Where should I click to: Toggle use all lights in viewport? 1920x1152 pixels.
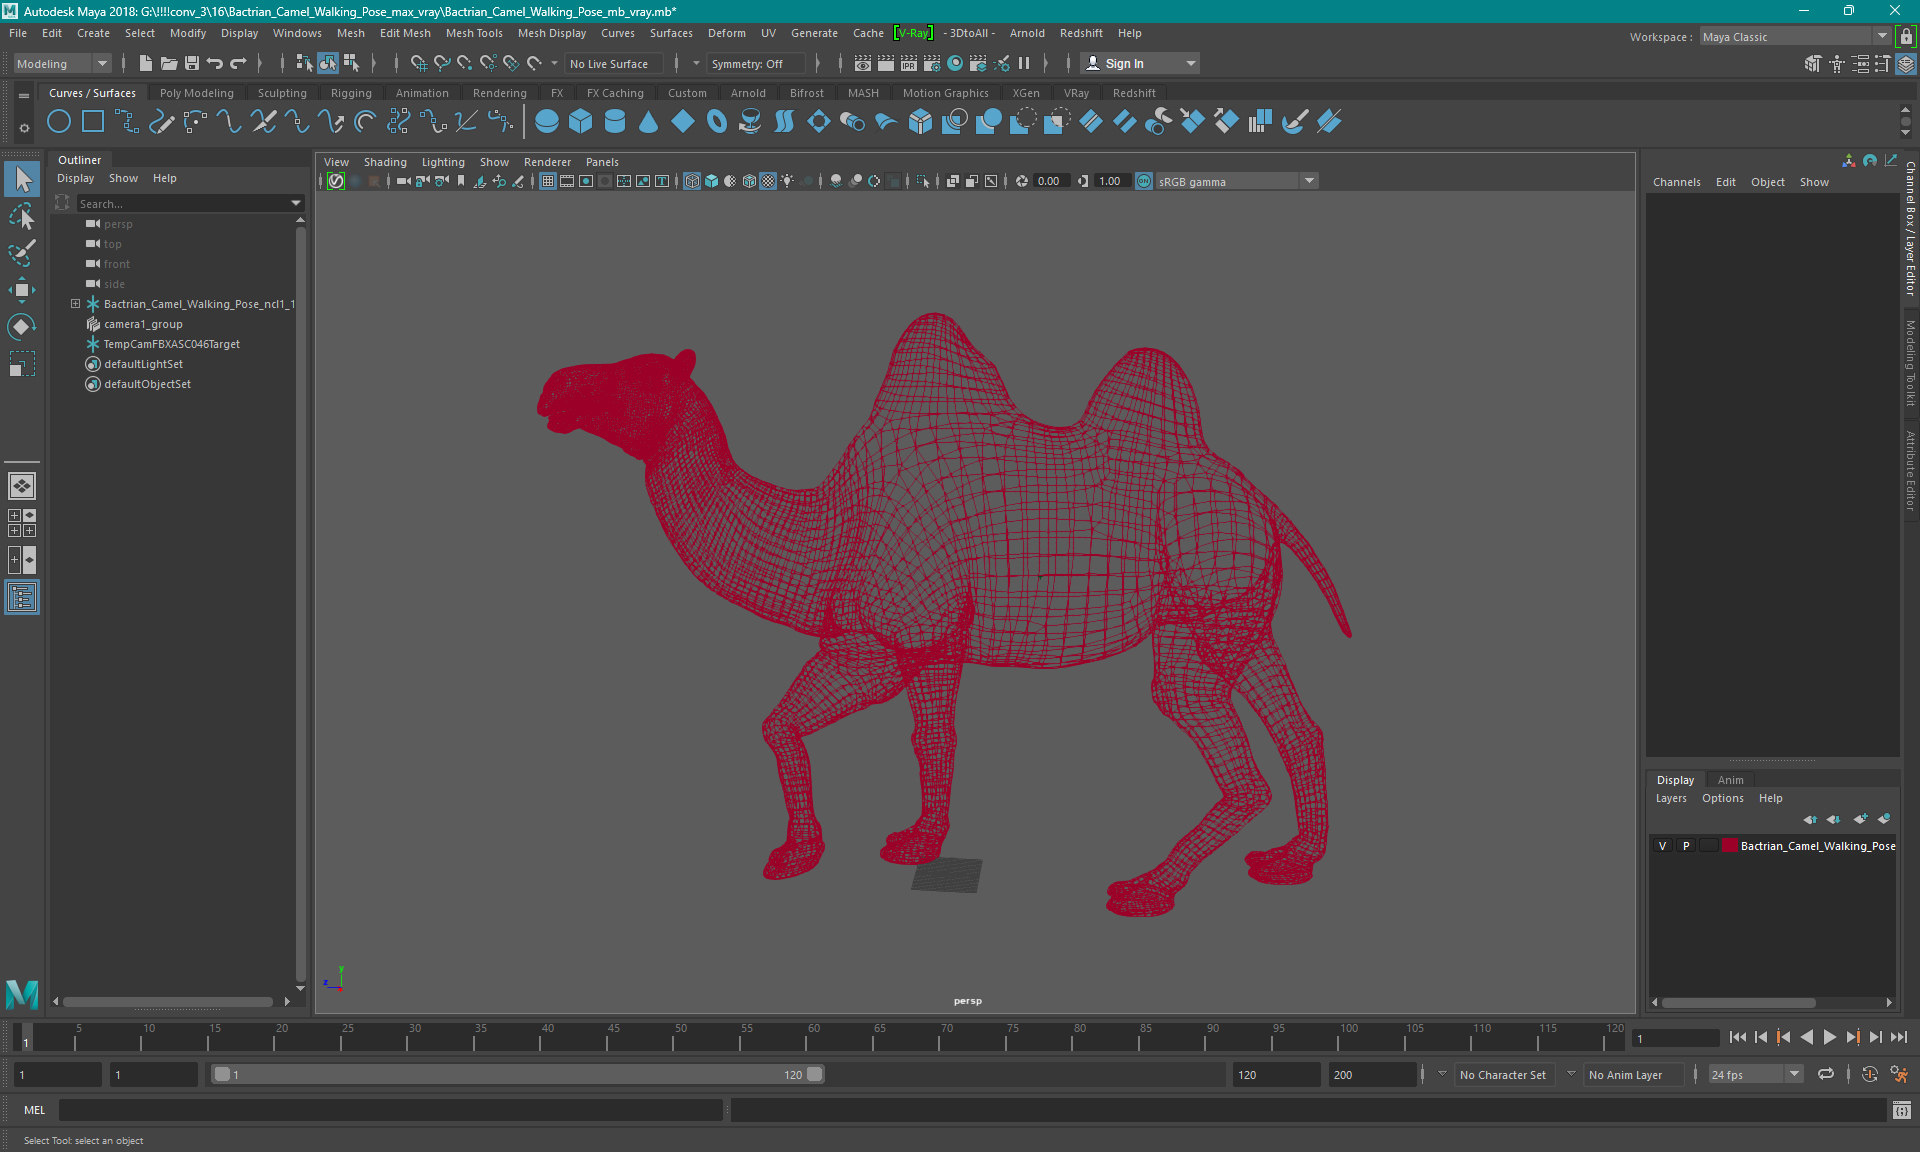787,182
